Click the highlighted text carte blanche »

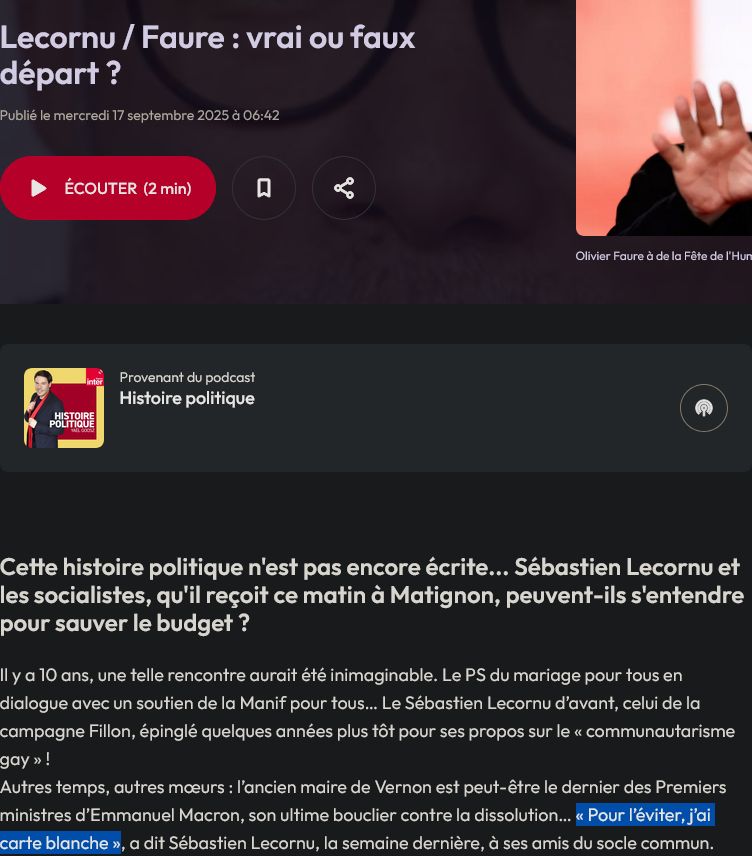tap(60, 843)
